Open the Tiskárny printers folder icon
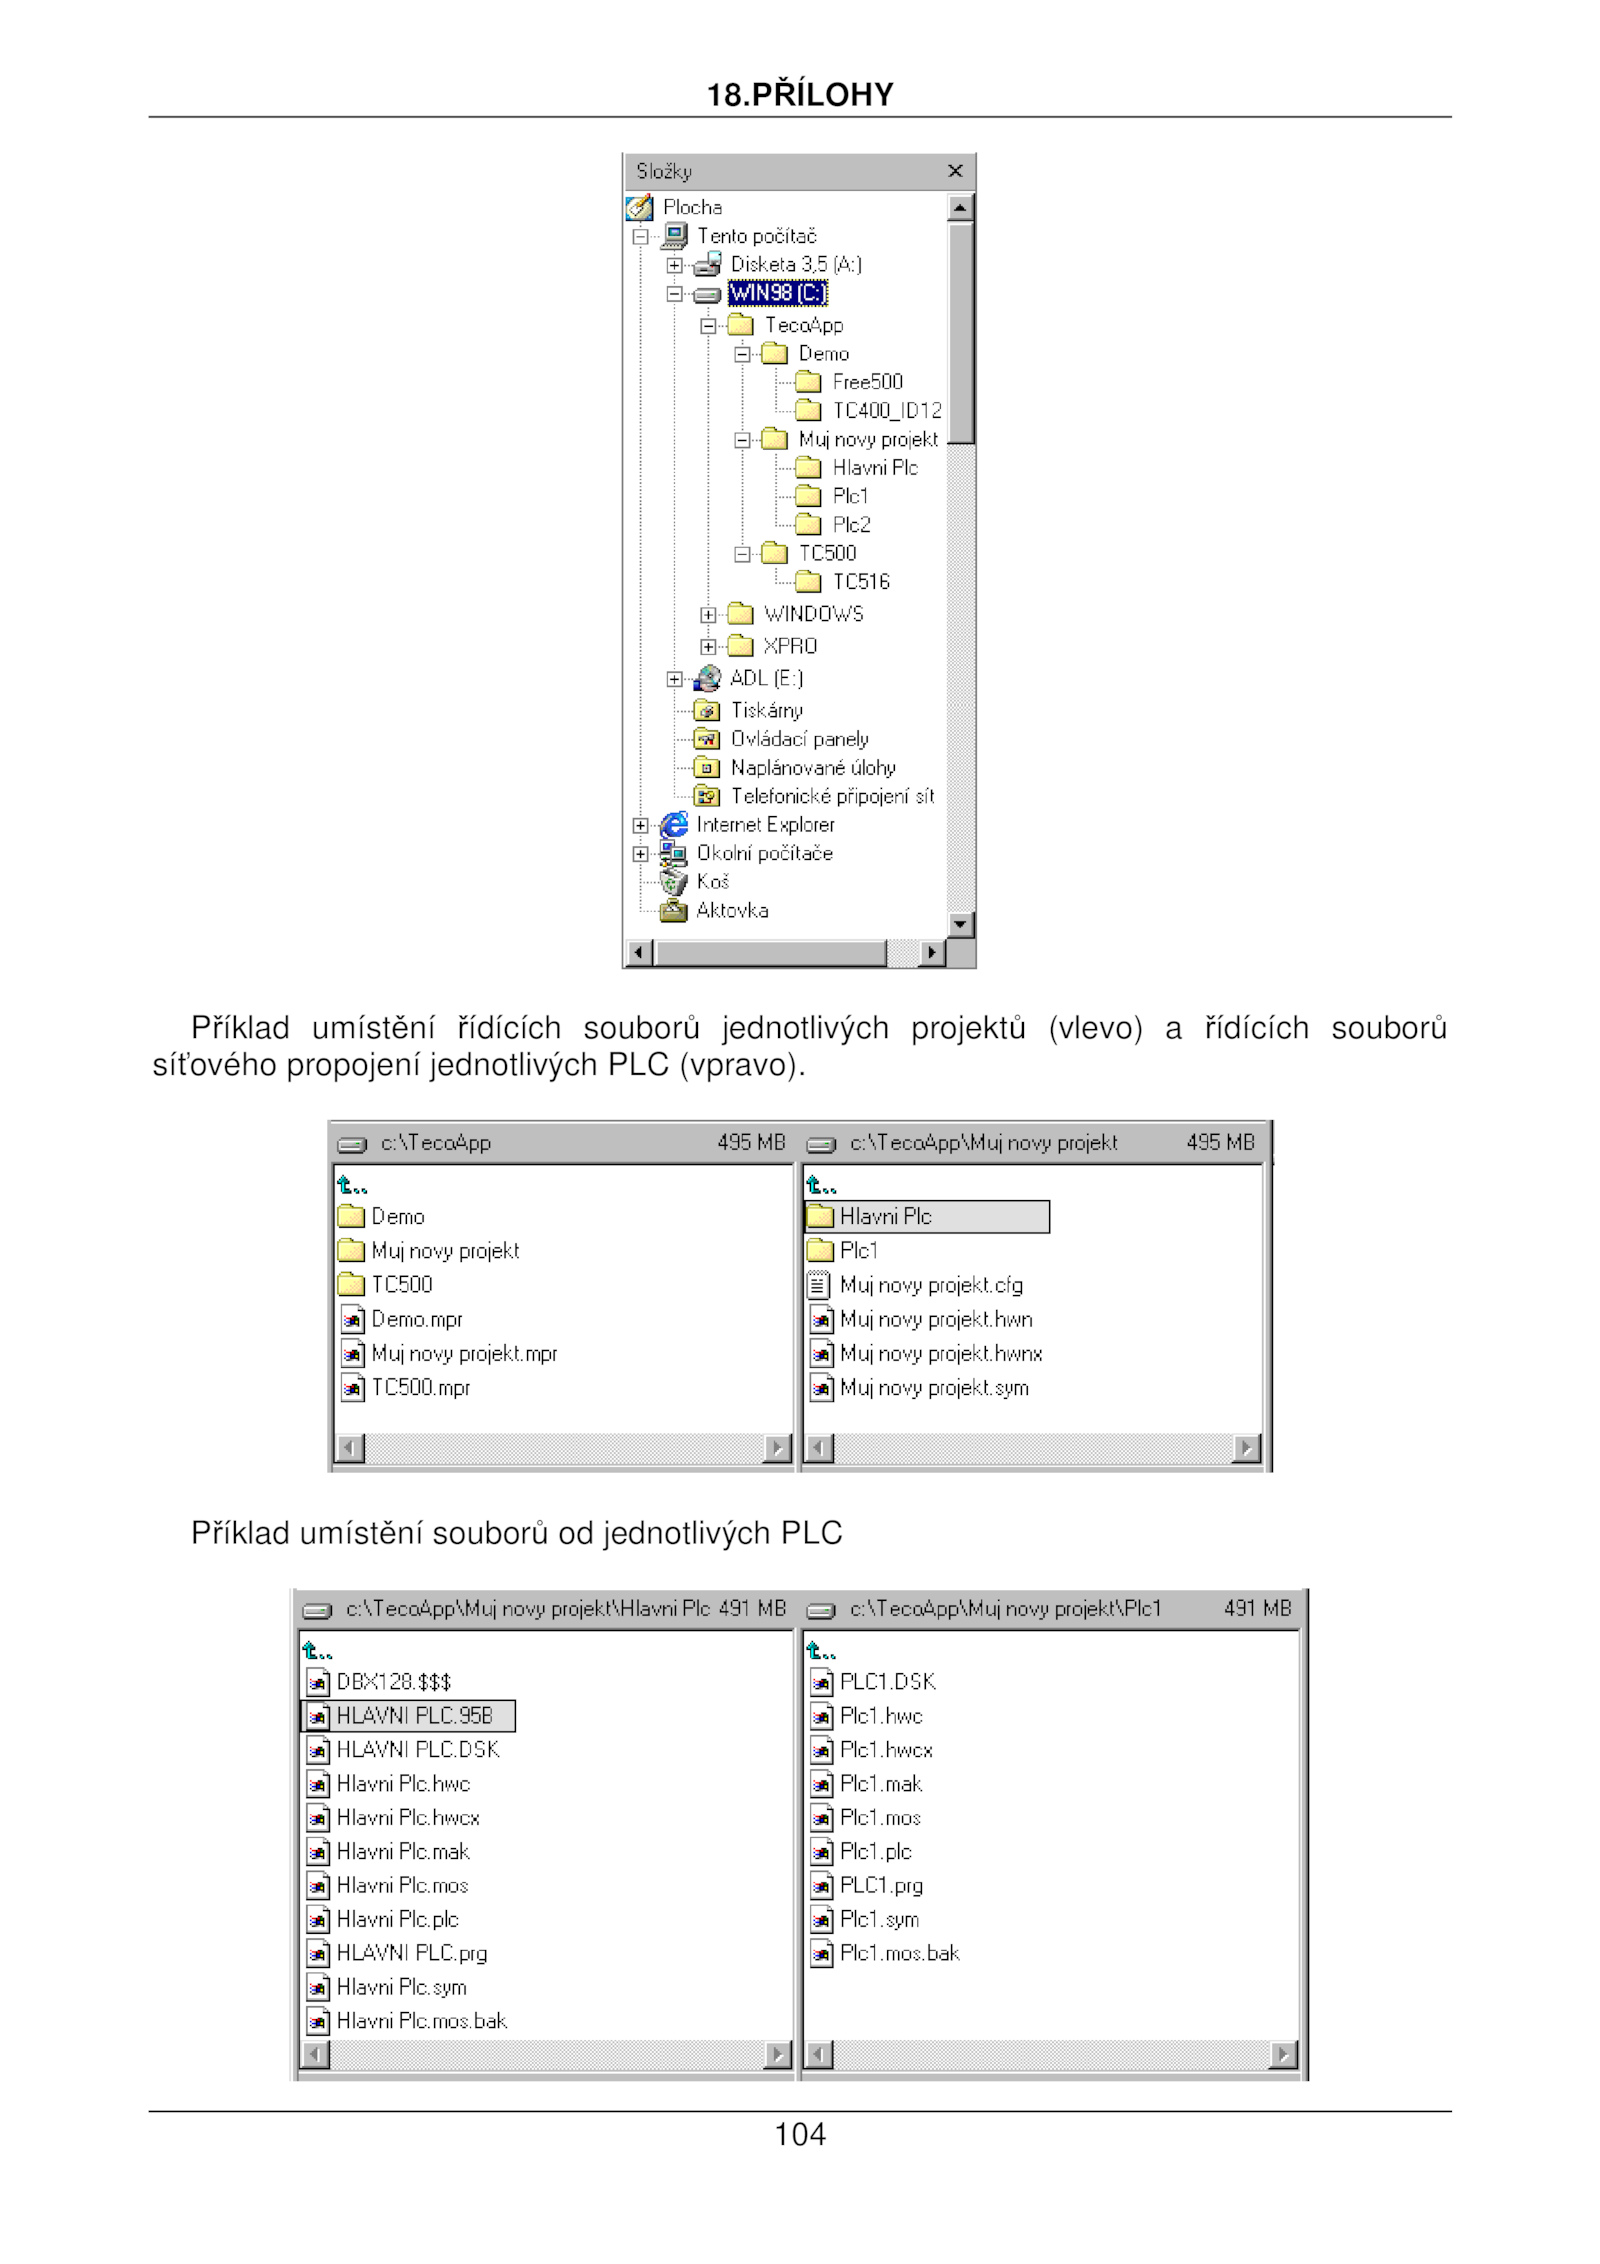Viewport: 1600px width, 2264px height. tap(707, 710)
